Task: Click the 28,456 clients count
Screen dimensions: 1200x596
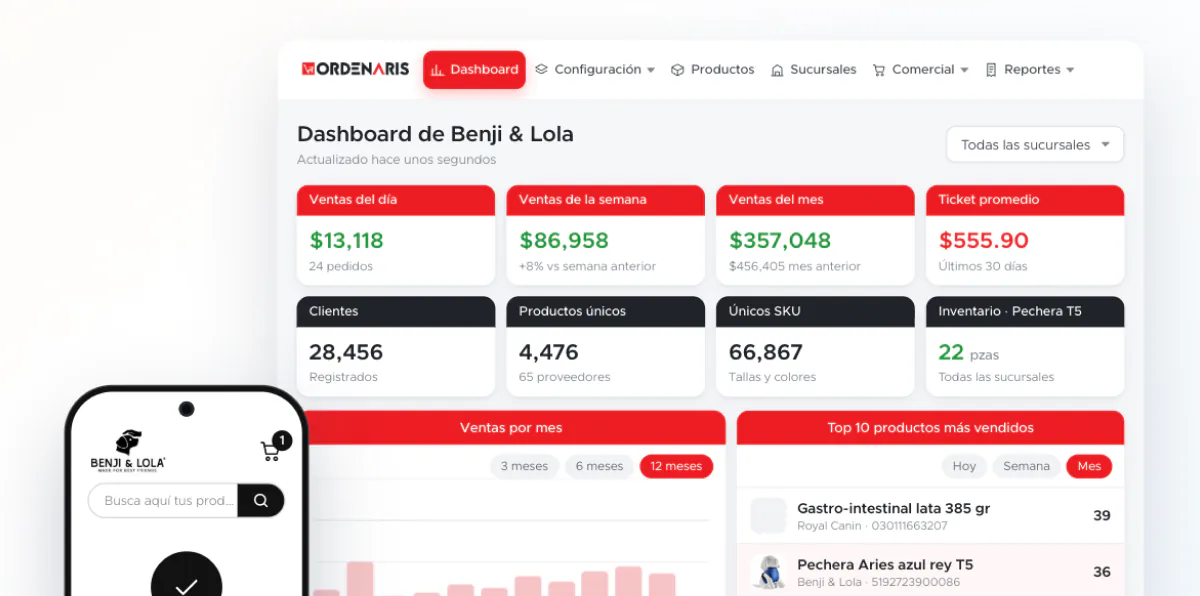Action: [x=346, y=352]
